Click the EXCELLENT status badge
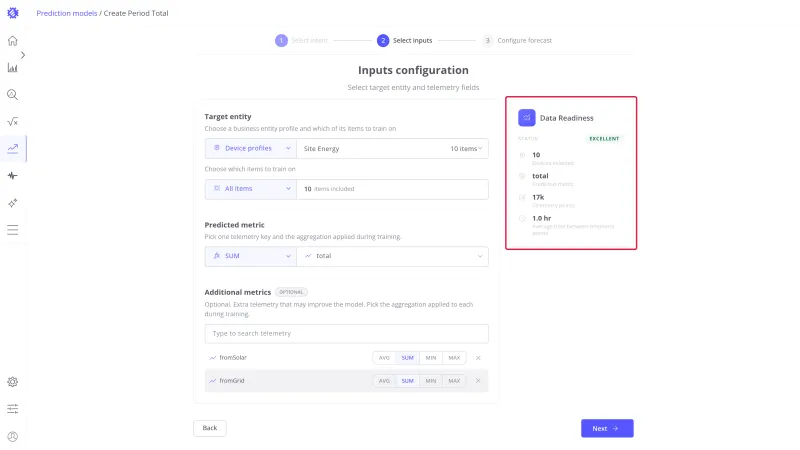The width and height of the screenshot is (800, 450). pos(604,139)
